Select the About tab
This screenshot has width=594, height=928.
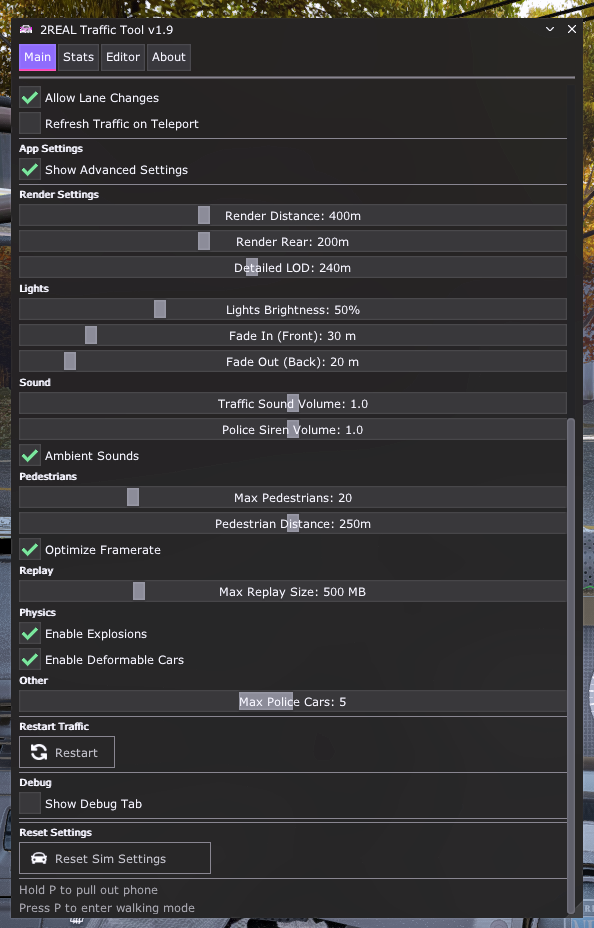pyautogui.click(x=168, y=57)
